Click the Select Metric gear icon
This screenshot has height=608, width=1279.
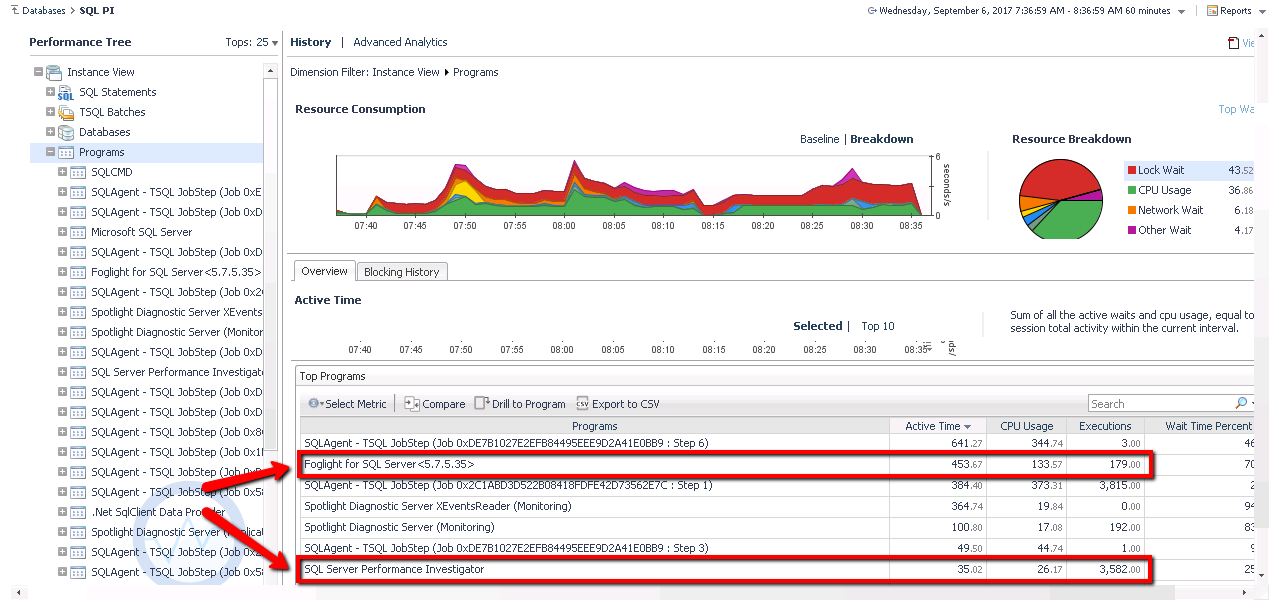coord(313,404)
